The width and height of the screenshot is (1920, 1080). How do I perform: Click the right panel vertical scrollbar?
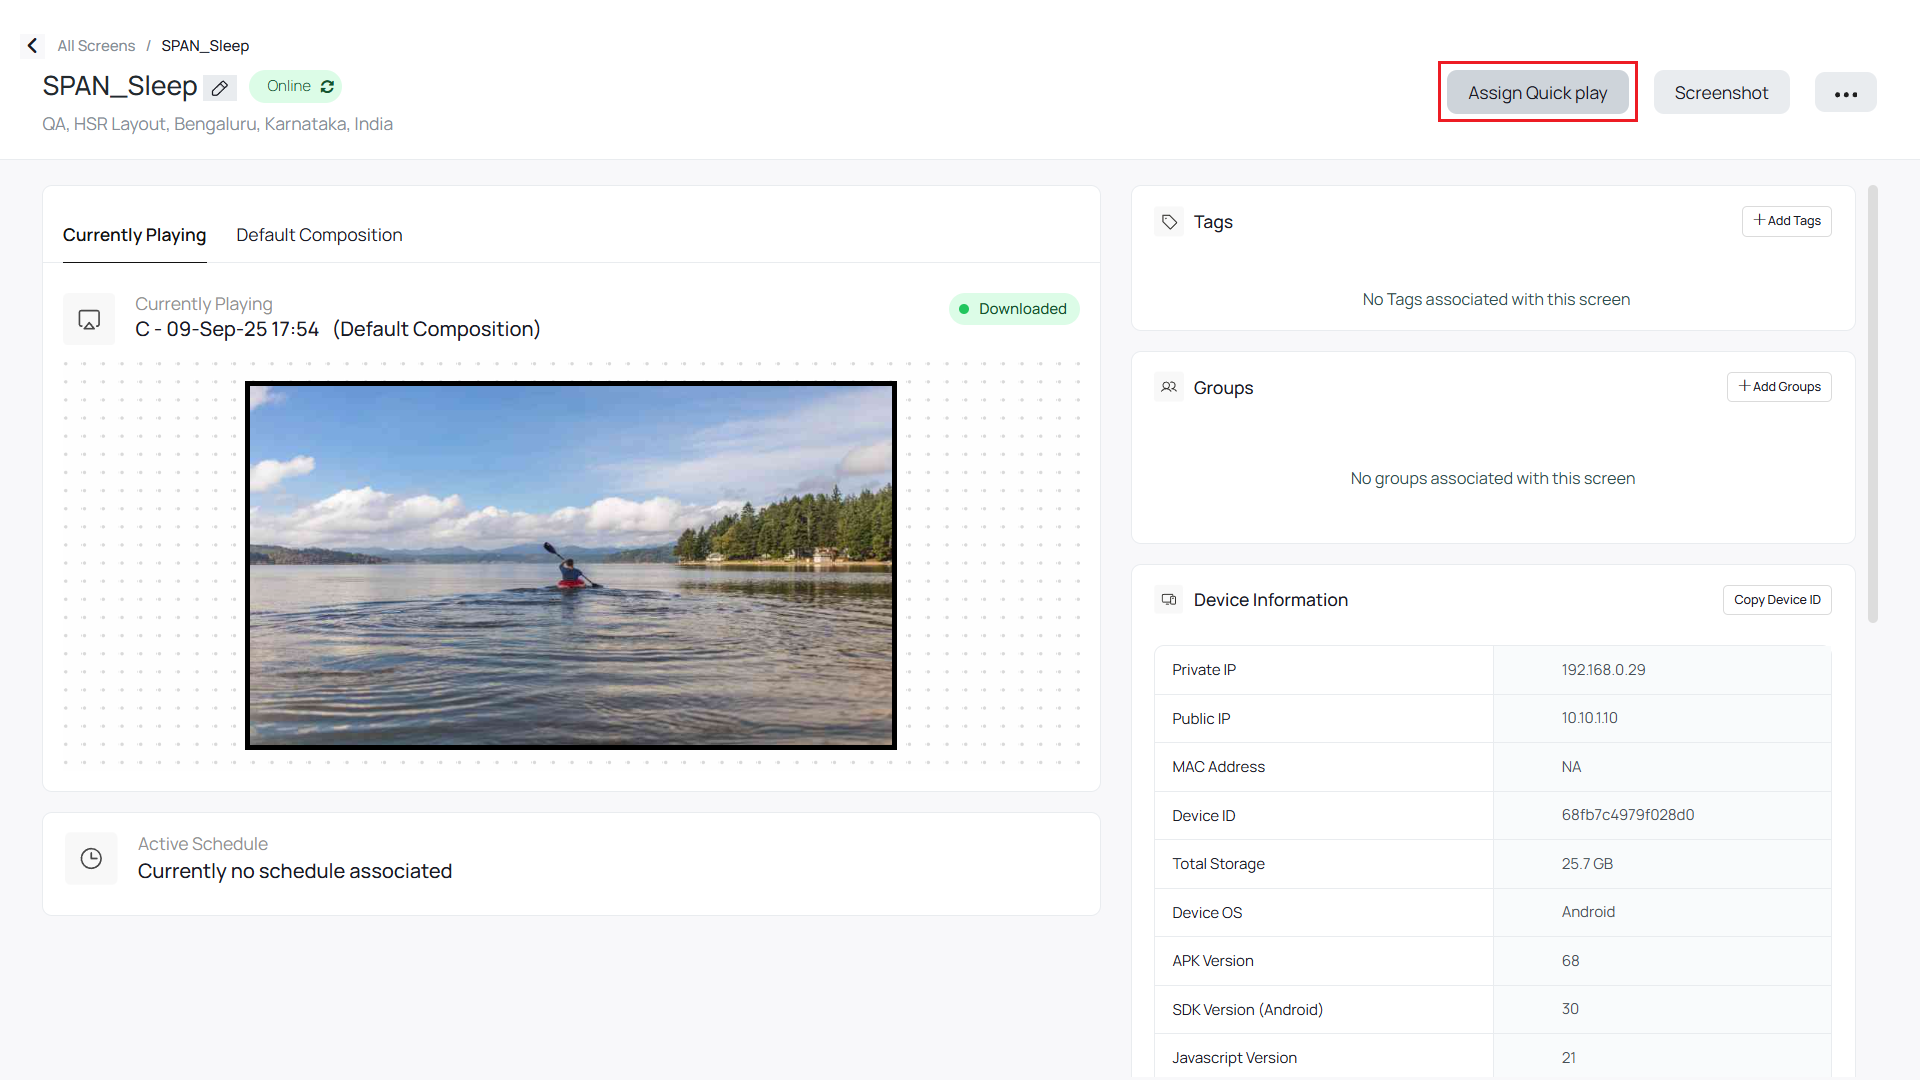click(1872, 404)
